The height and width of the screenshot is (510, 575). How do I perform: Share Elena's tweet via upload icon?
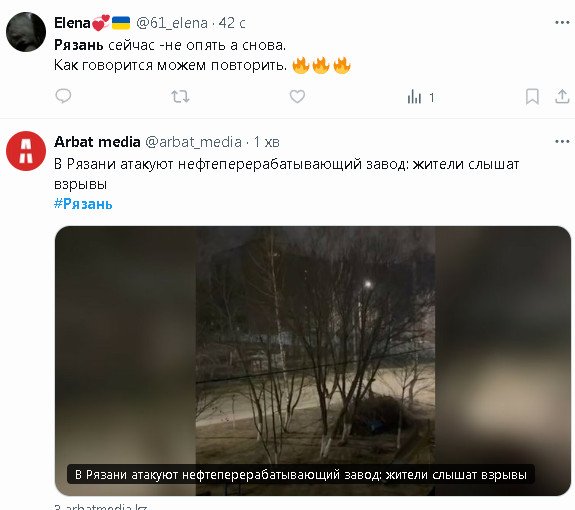(x=562, y=96)
